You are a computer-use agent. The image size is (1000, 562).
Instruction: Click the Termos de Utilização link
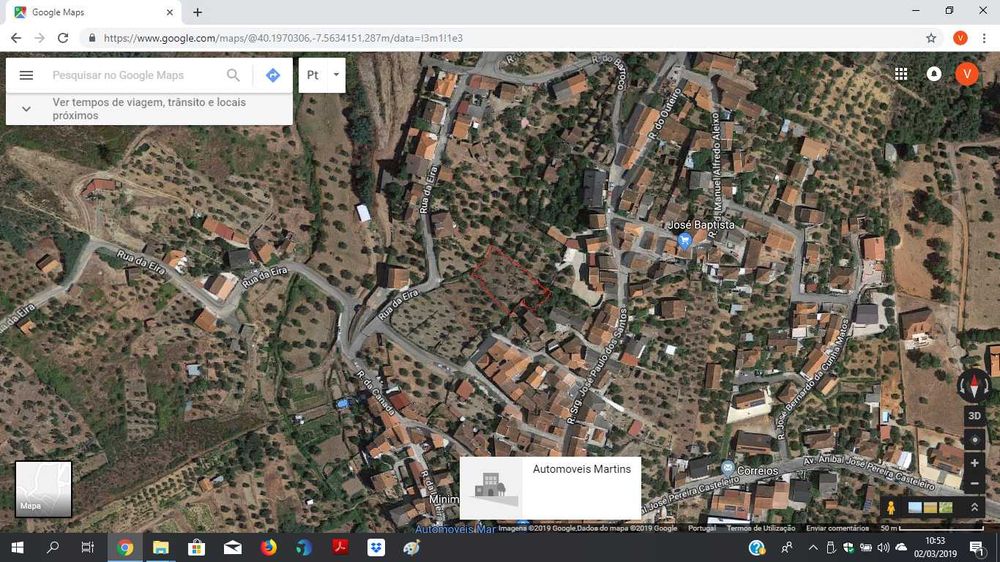761,528
